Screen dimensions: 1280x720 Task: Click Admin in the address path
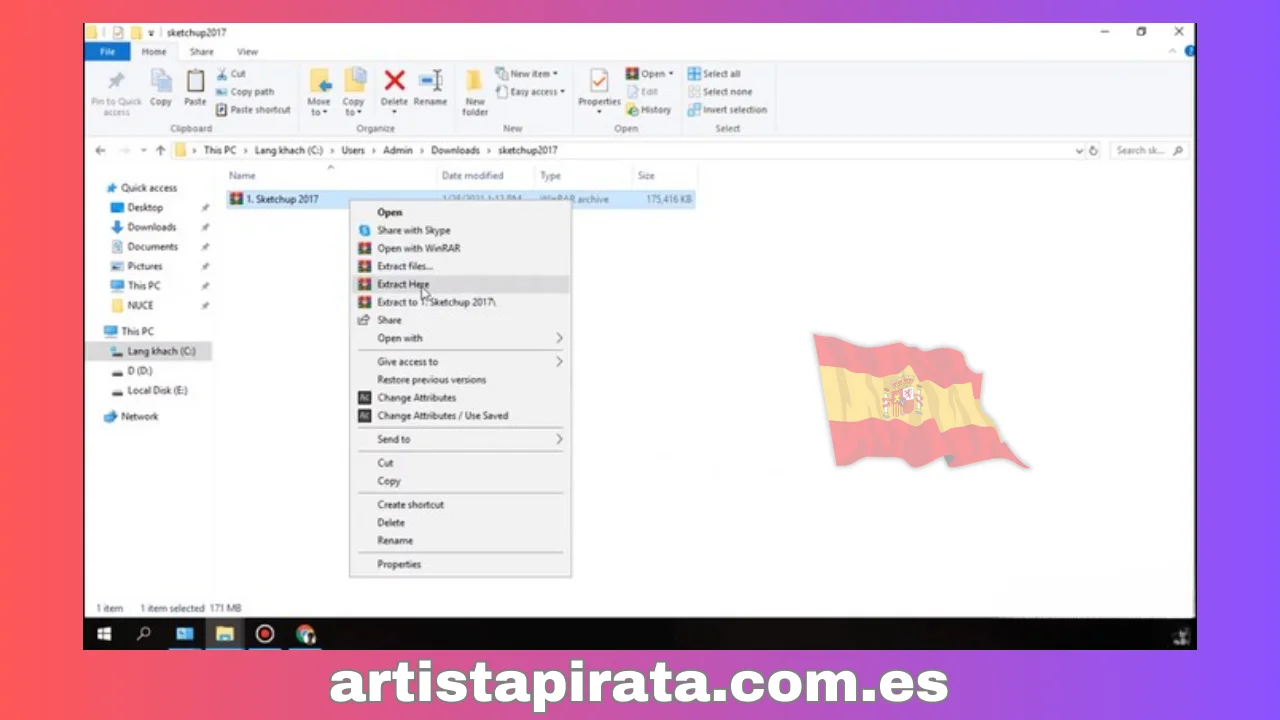tap(396, 151)
